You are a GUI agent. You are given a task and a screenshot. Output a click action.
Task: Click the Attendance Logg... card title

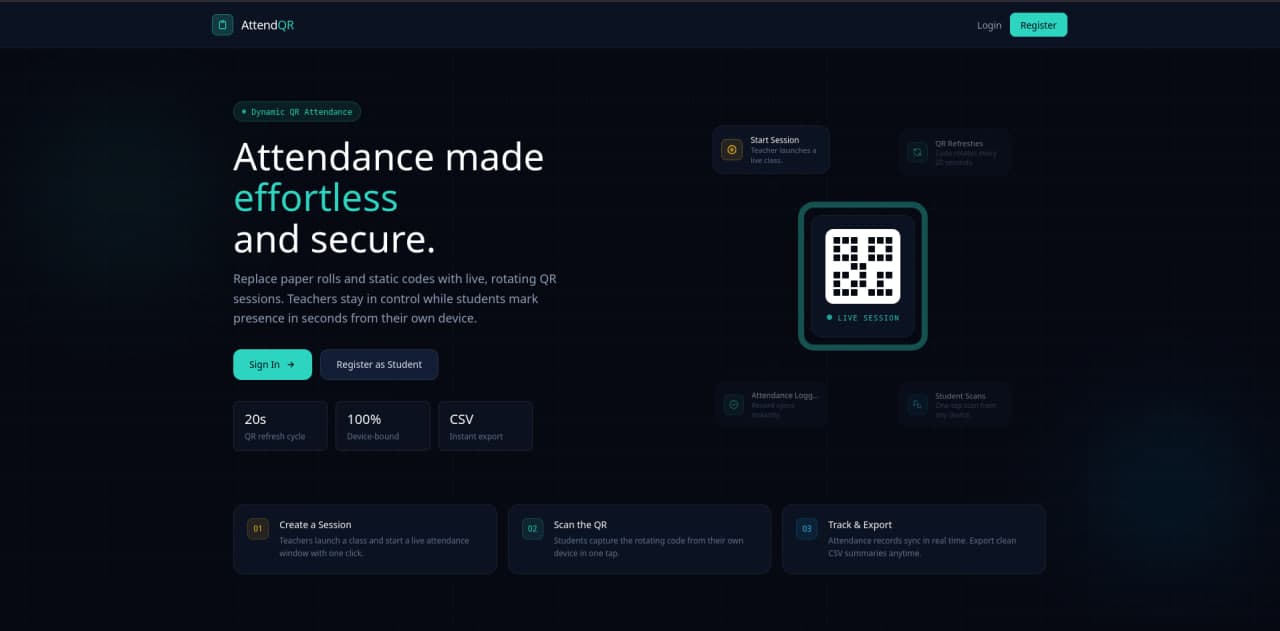point(785,395)
